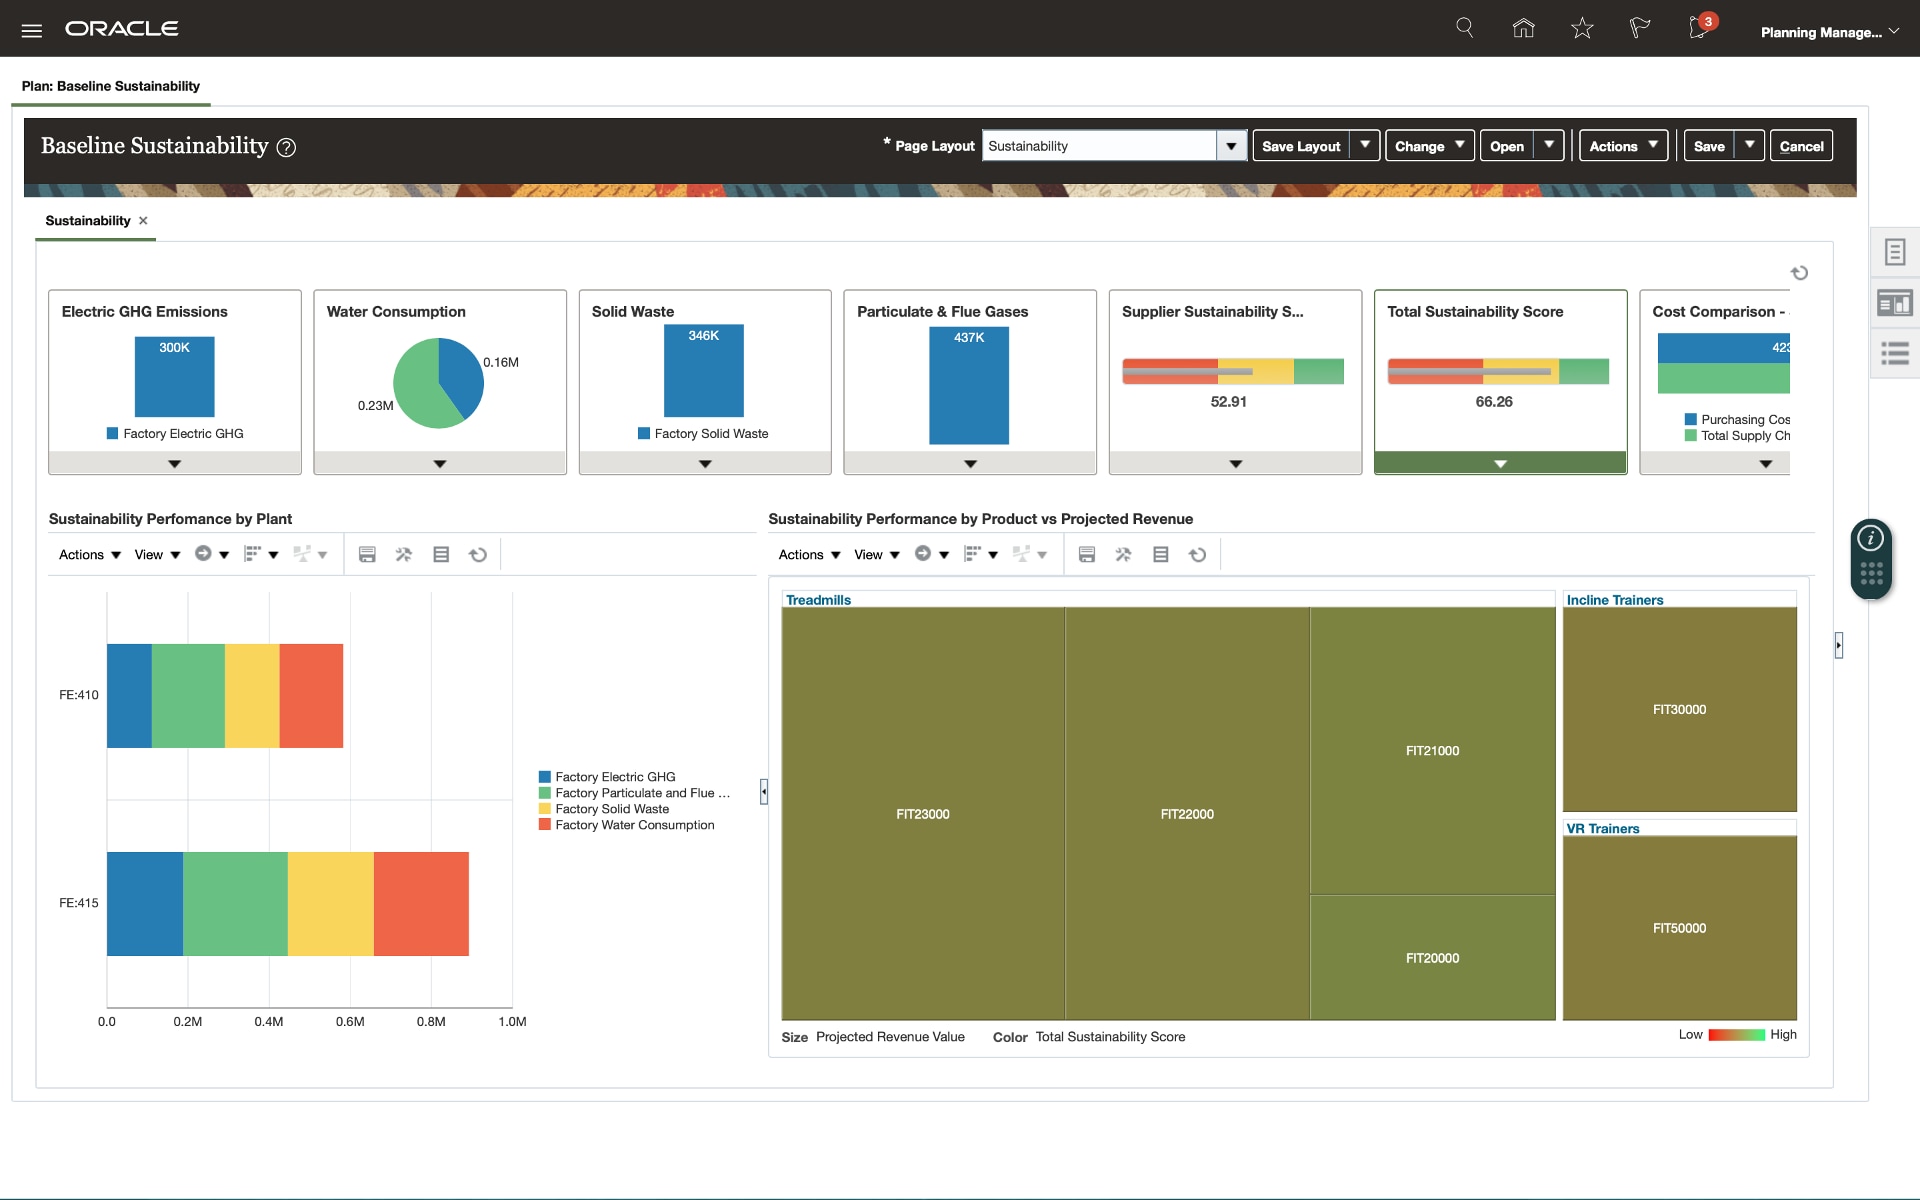Viewport: 1920px width, 1200px height.
Task: Refresh the infotile set
Action: click(x=1799, y=273)
